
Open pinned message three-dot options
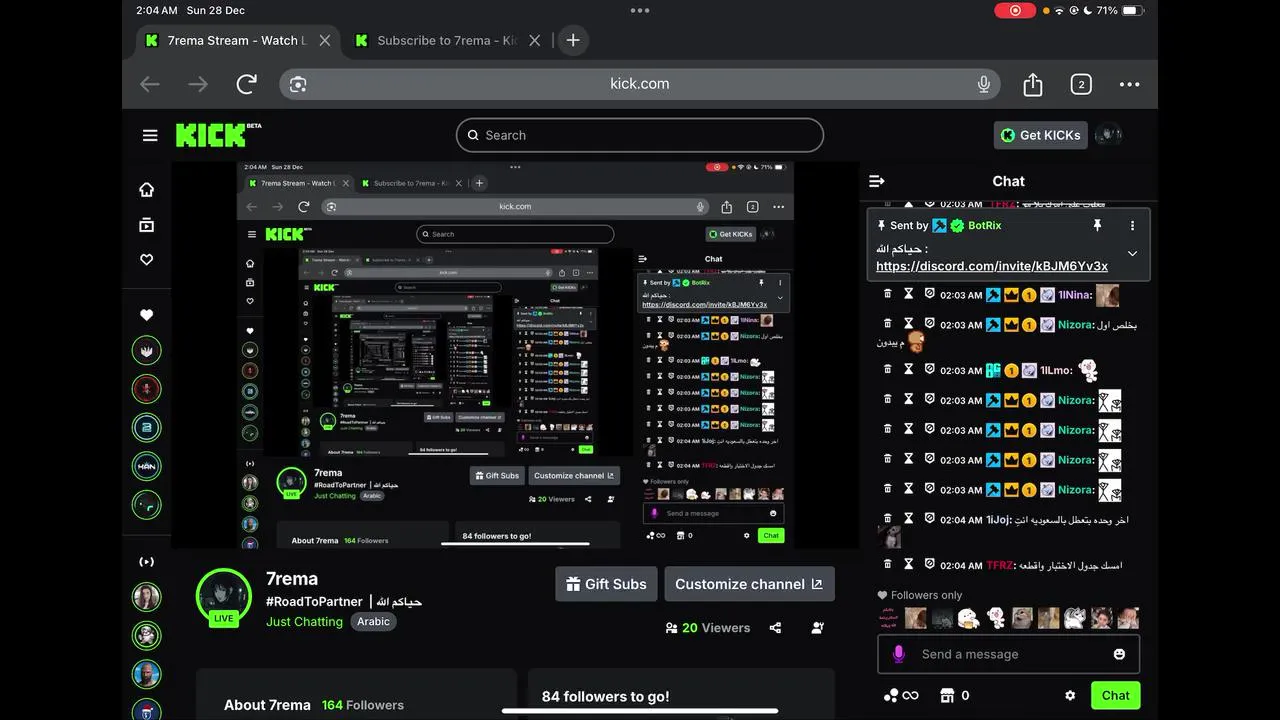tap(1132, 226)
